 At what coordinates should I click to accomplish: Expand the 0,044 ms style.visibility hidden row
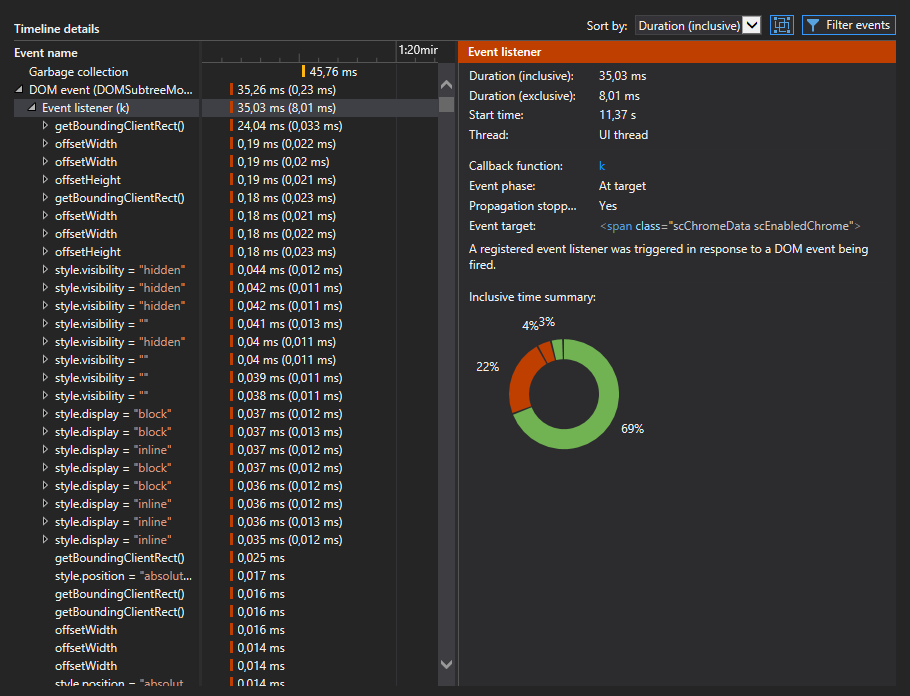coord(45,269)
